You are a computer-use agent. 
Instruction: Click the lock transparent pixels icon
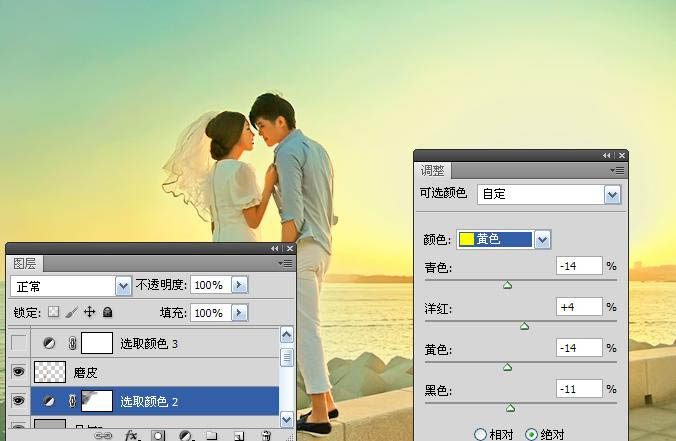54,313
